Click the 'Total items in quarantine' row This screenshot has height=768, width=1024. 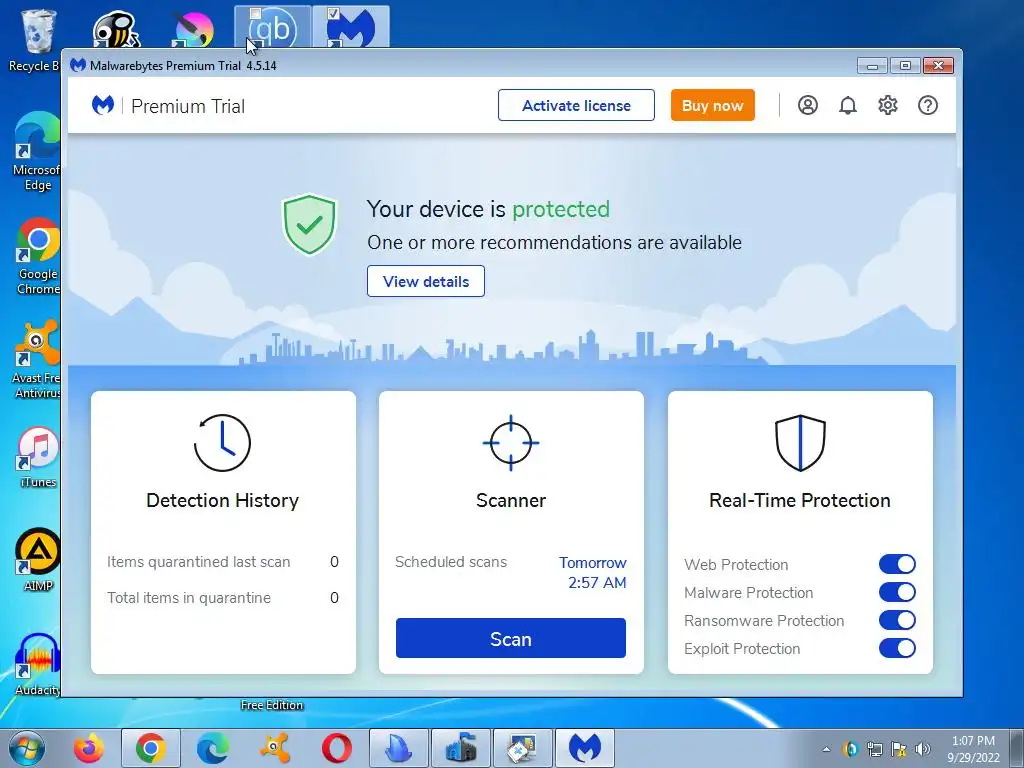point(223,598)
